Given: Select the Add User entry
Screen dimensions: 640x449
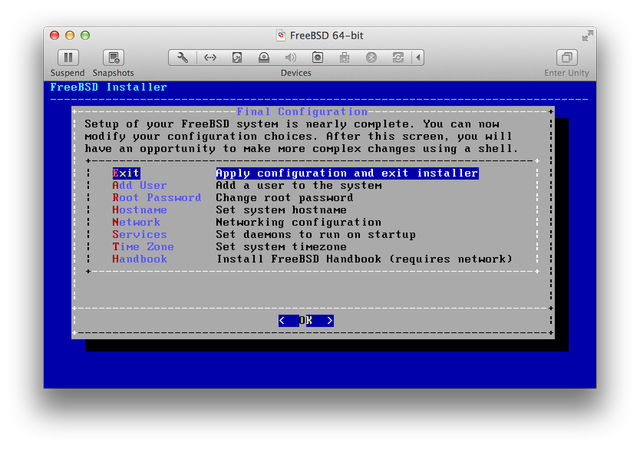Looking at the screenshot, I should [x=140, y=185].
